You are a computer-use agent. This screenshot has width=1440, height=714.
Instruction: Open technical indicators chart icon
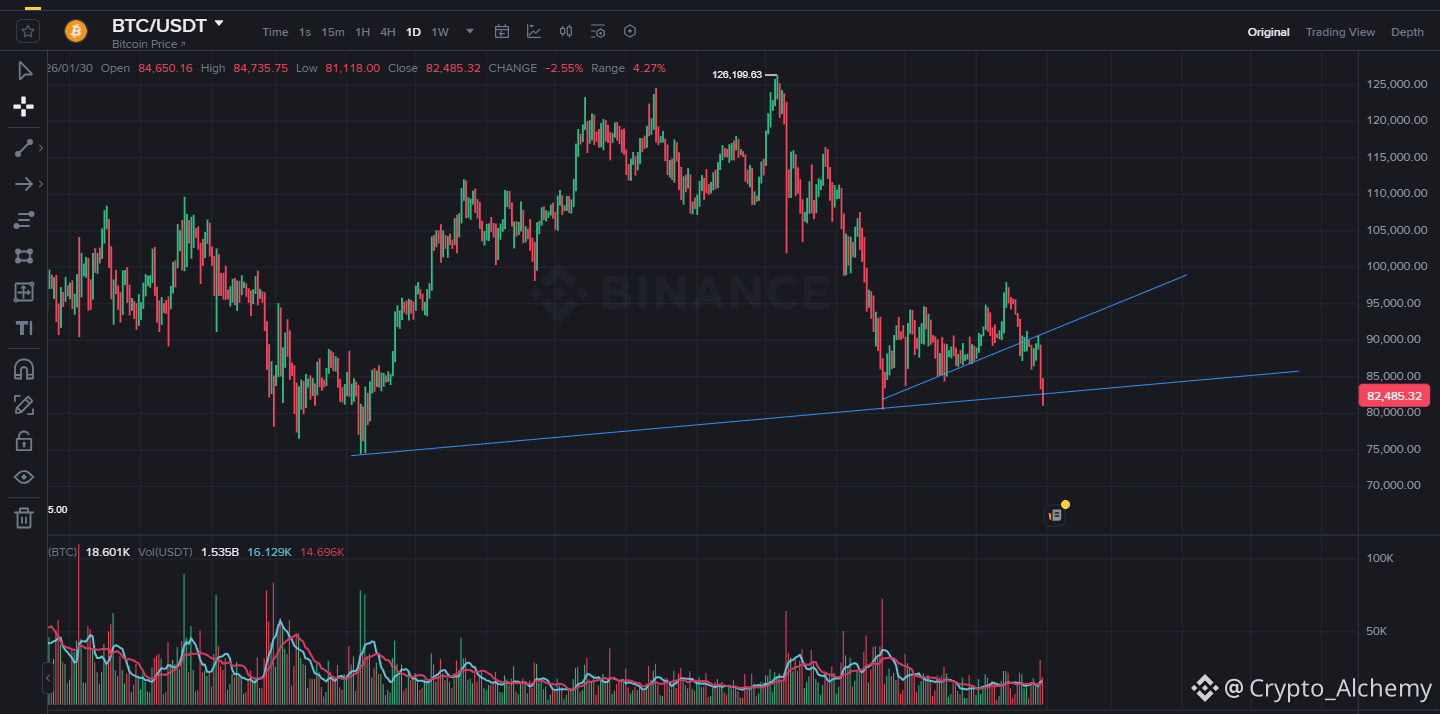534,32
